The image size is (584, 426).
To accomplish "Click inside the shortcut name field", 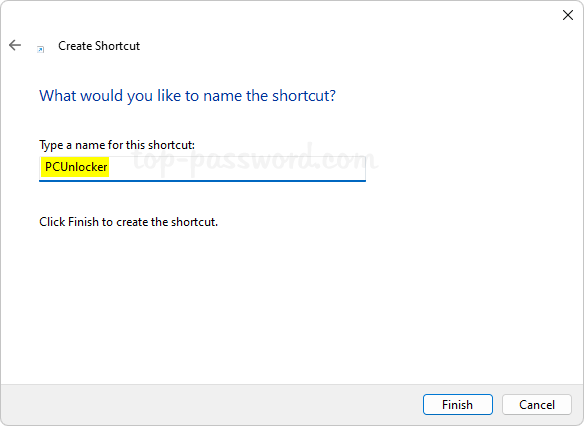I will click(x=202, y=168).
